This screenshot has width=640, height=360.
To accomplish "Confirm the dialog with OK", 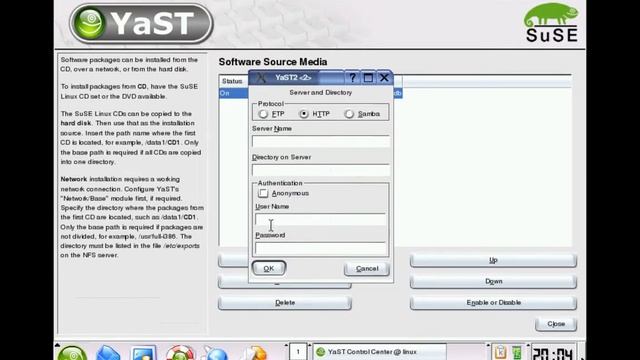I will click(x=269, y=268).
